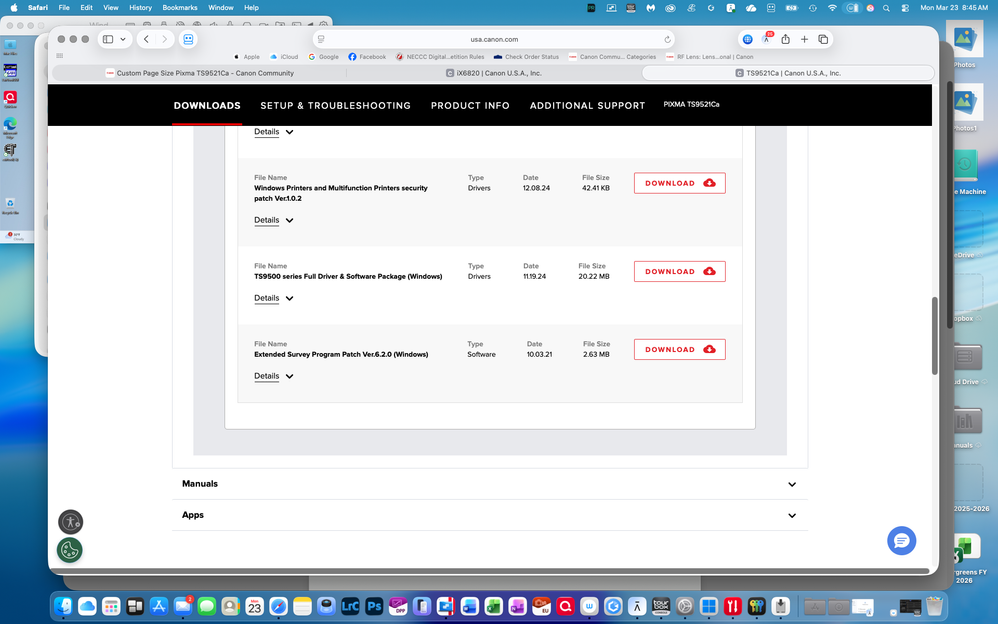Open NECCC Digital Competition Rules bookmark

point(440,57)
